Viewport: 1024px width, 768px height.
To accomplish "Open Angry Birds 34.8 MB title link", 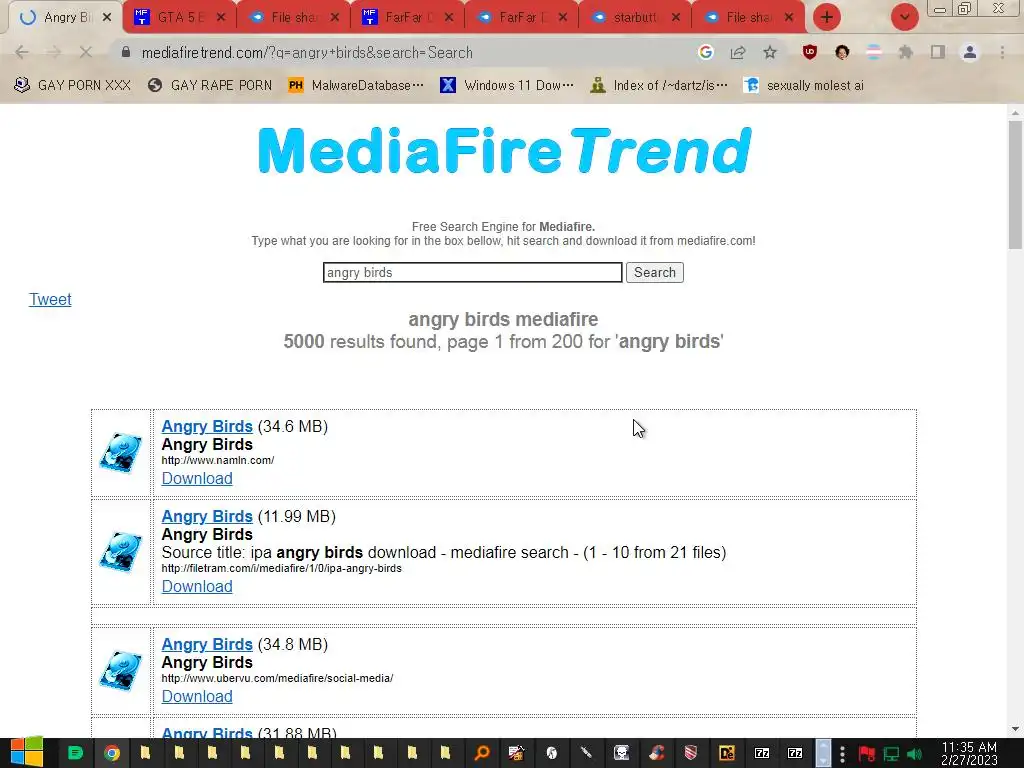I will [207, 644].
